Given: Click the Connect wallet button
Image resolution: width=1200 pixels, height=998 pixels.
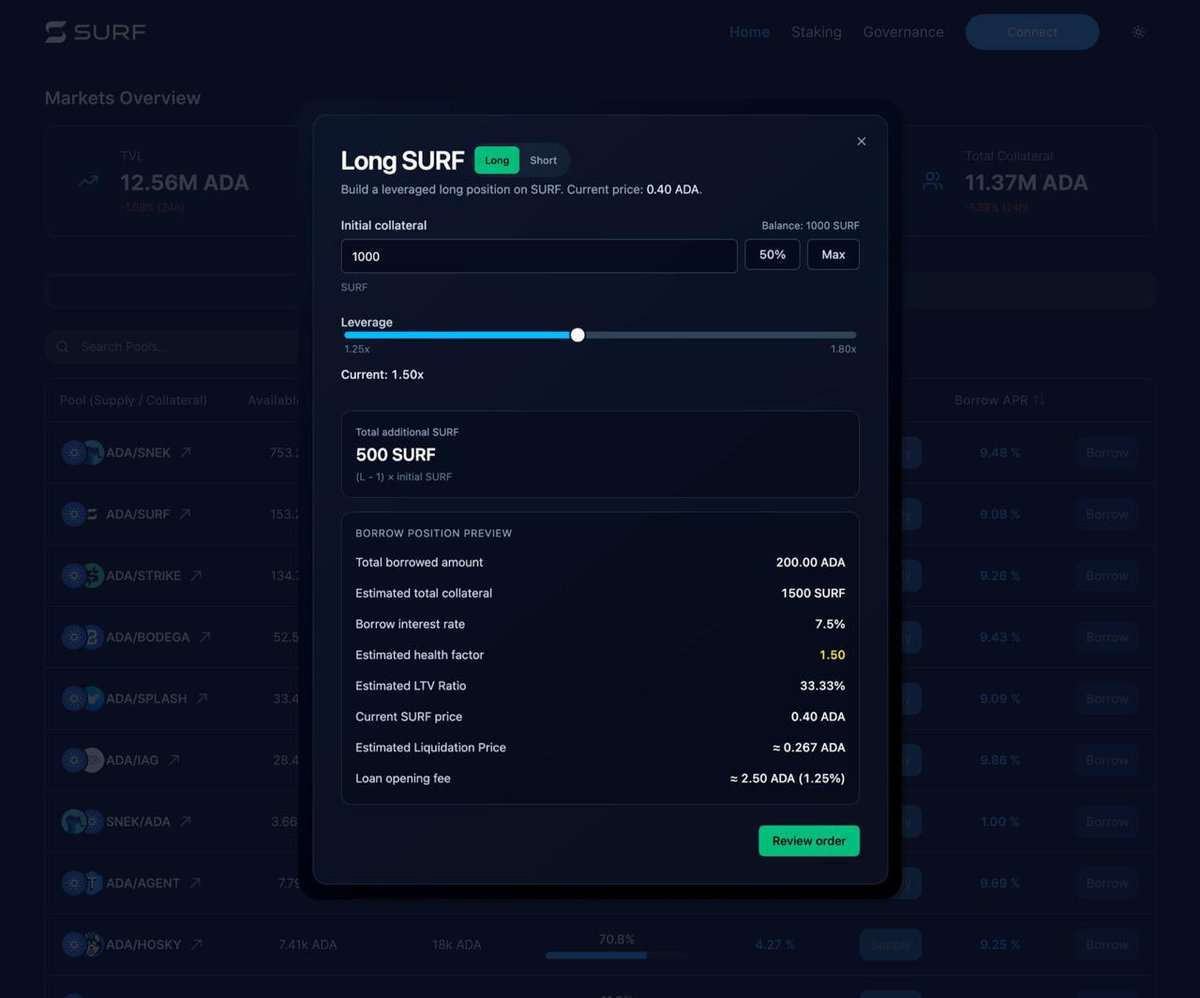Looking at the screenshot, I should click(1032, 32).
